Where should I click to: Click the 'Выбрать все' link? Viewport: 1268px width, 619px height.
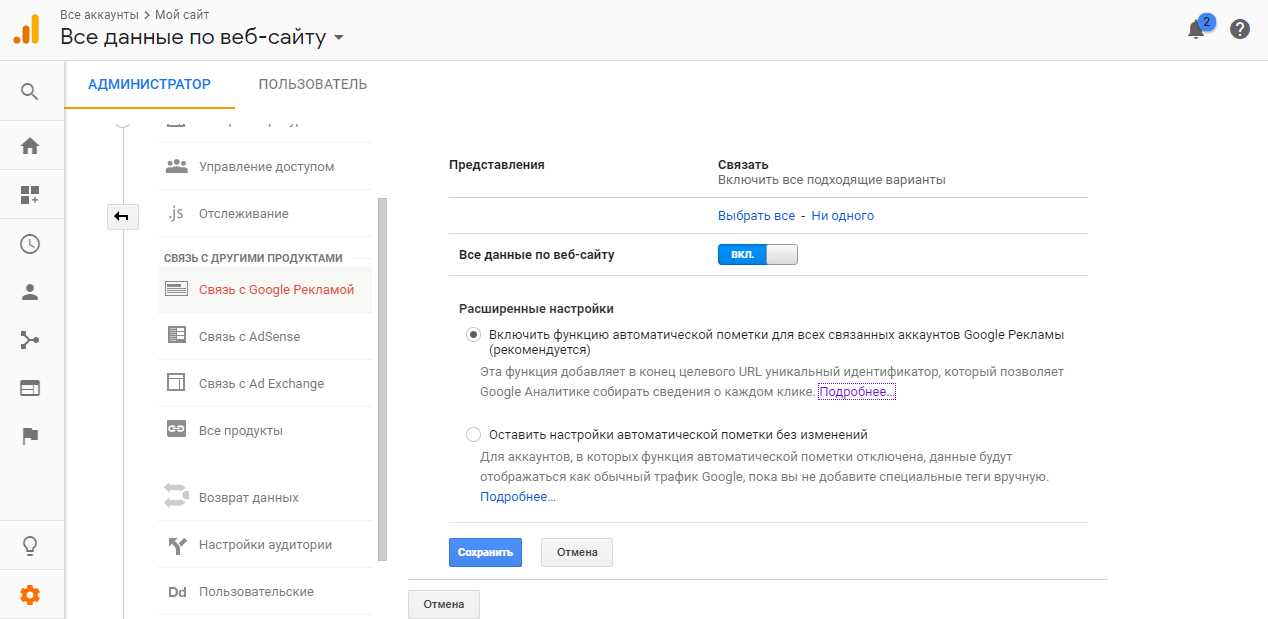(x=756, y=216)
